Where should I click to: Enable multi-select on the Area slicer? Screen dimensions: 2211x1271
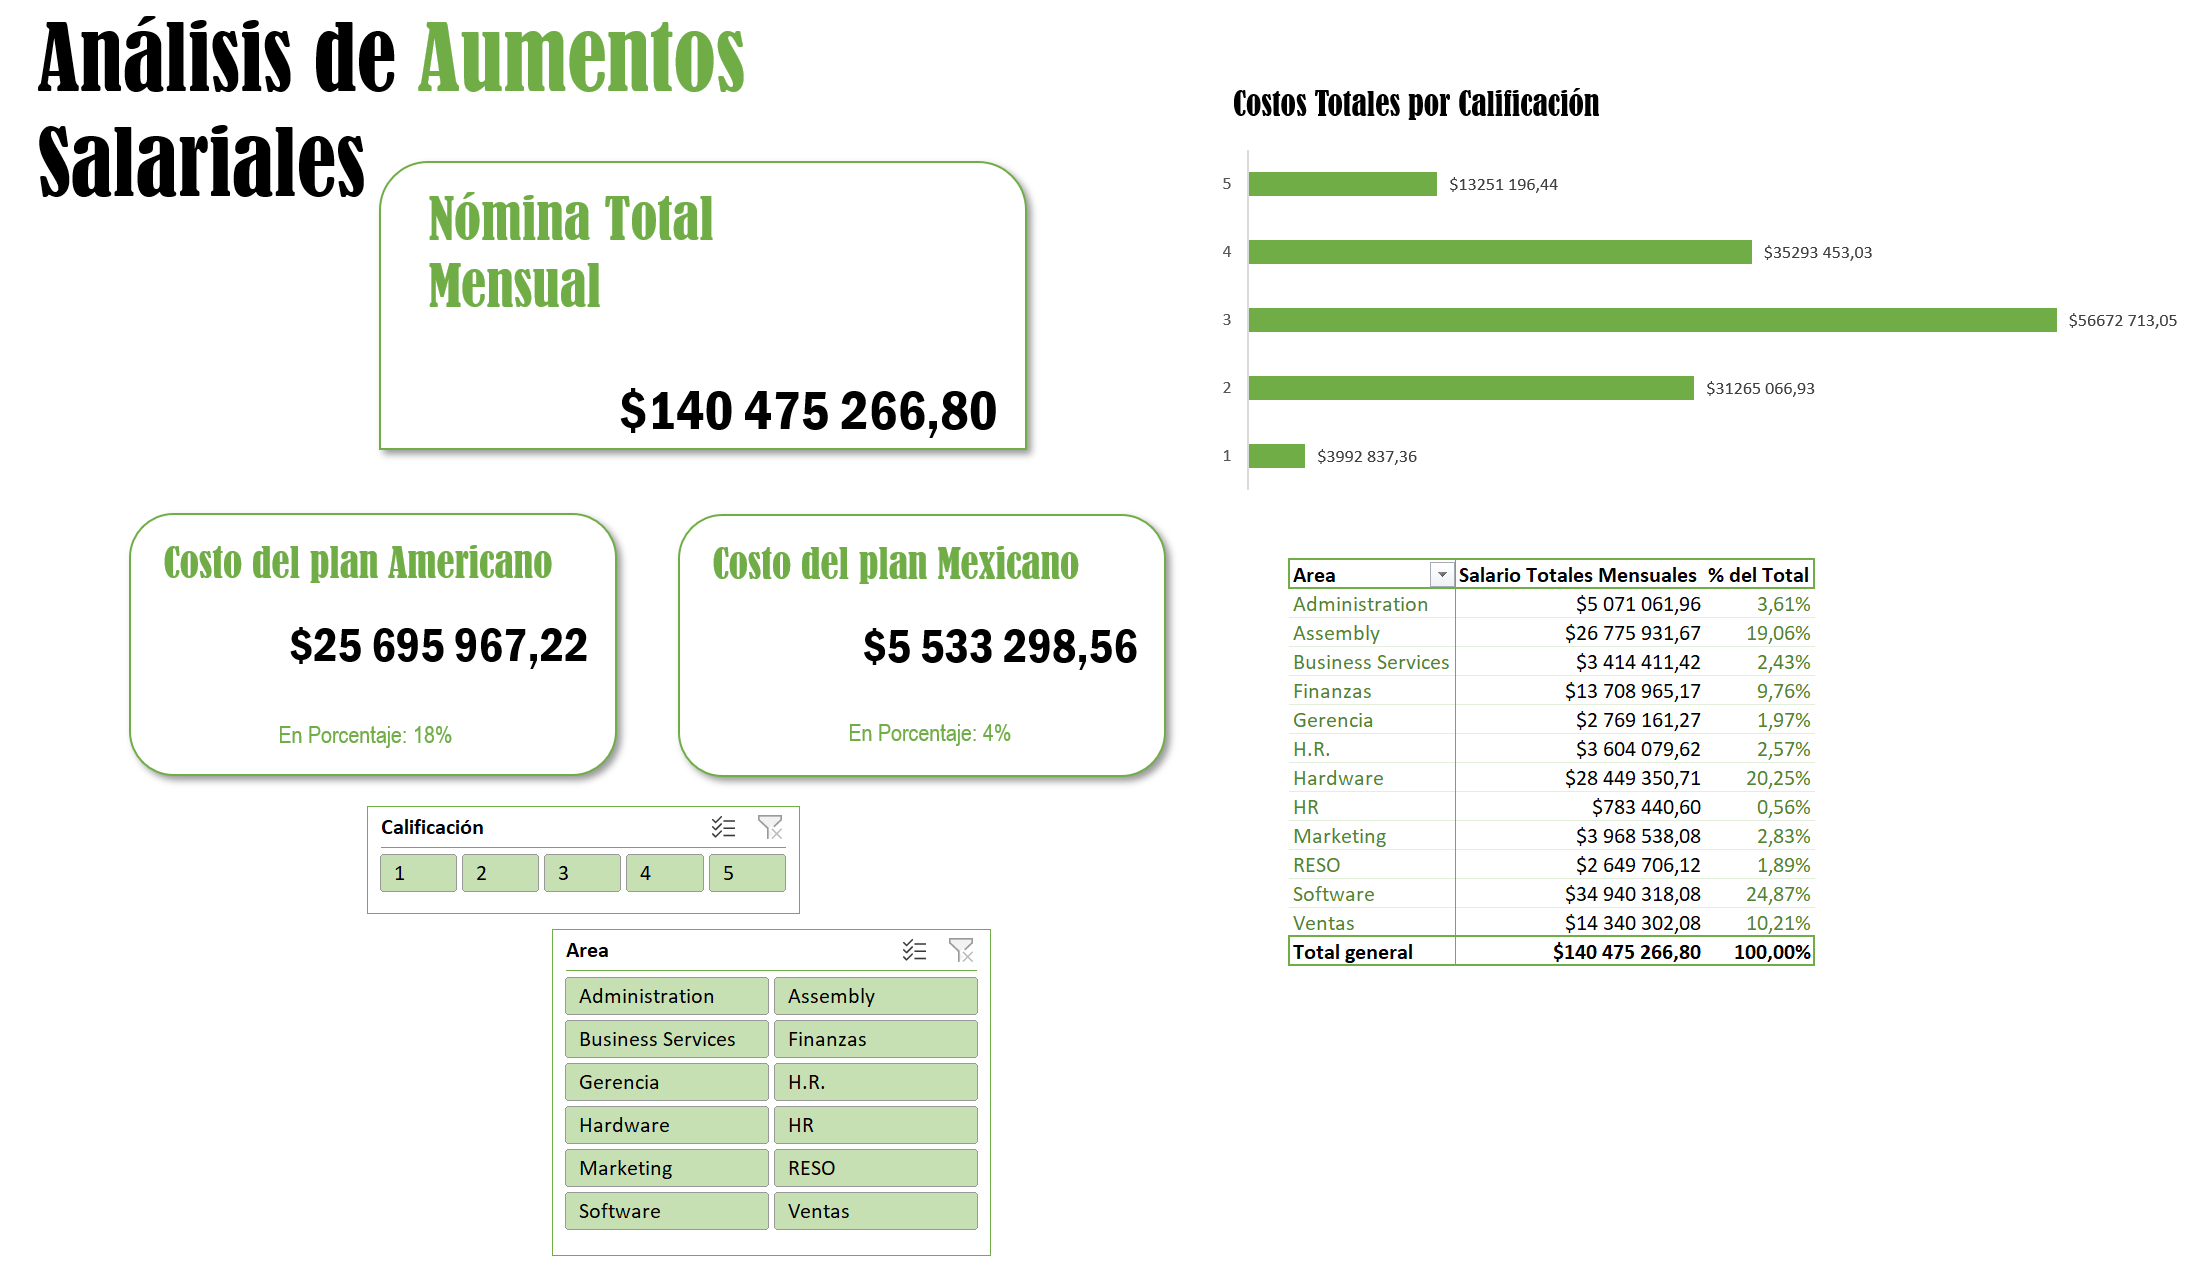(914, 951)
